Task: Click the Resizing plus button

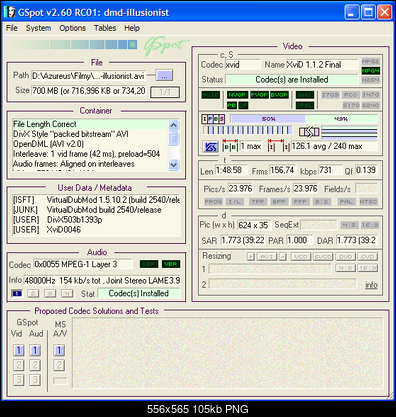Action: click(x=251, y=257)
